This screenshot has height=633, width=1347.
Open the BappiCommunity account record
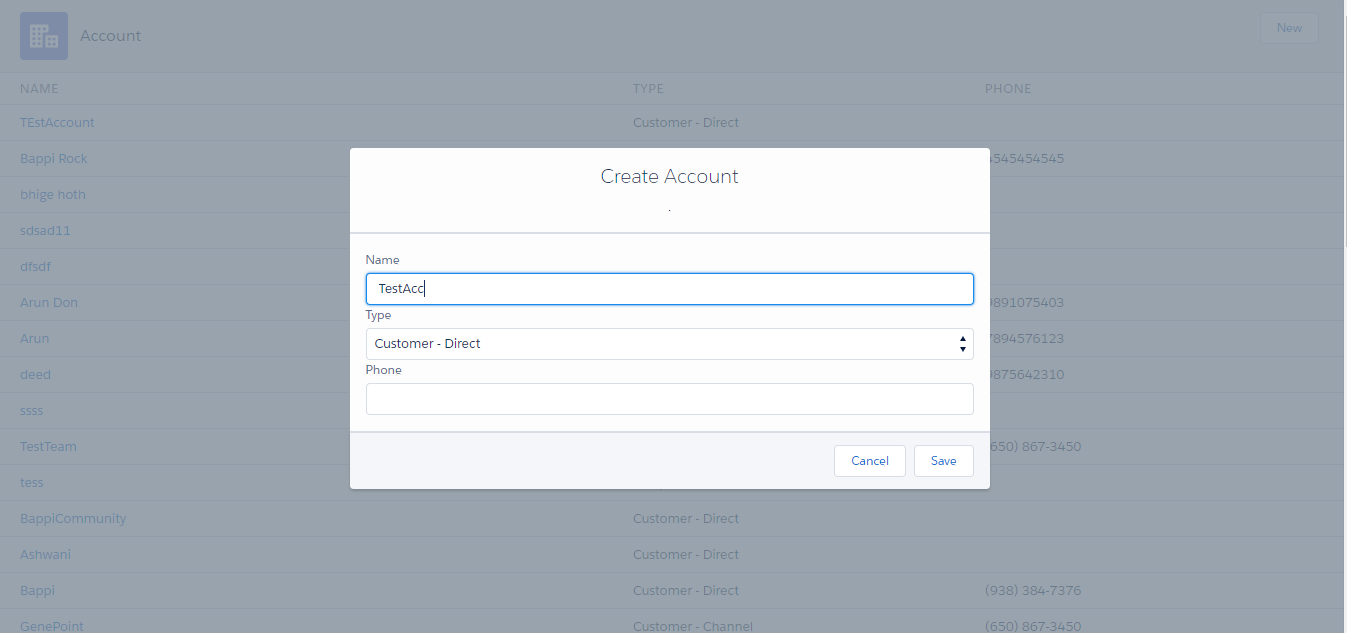pyautogui.click(x=73, y=518)
